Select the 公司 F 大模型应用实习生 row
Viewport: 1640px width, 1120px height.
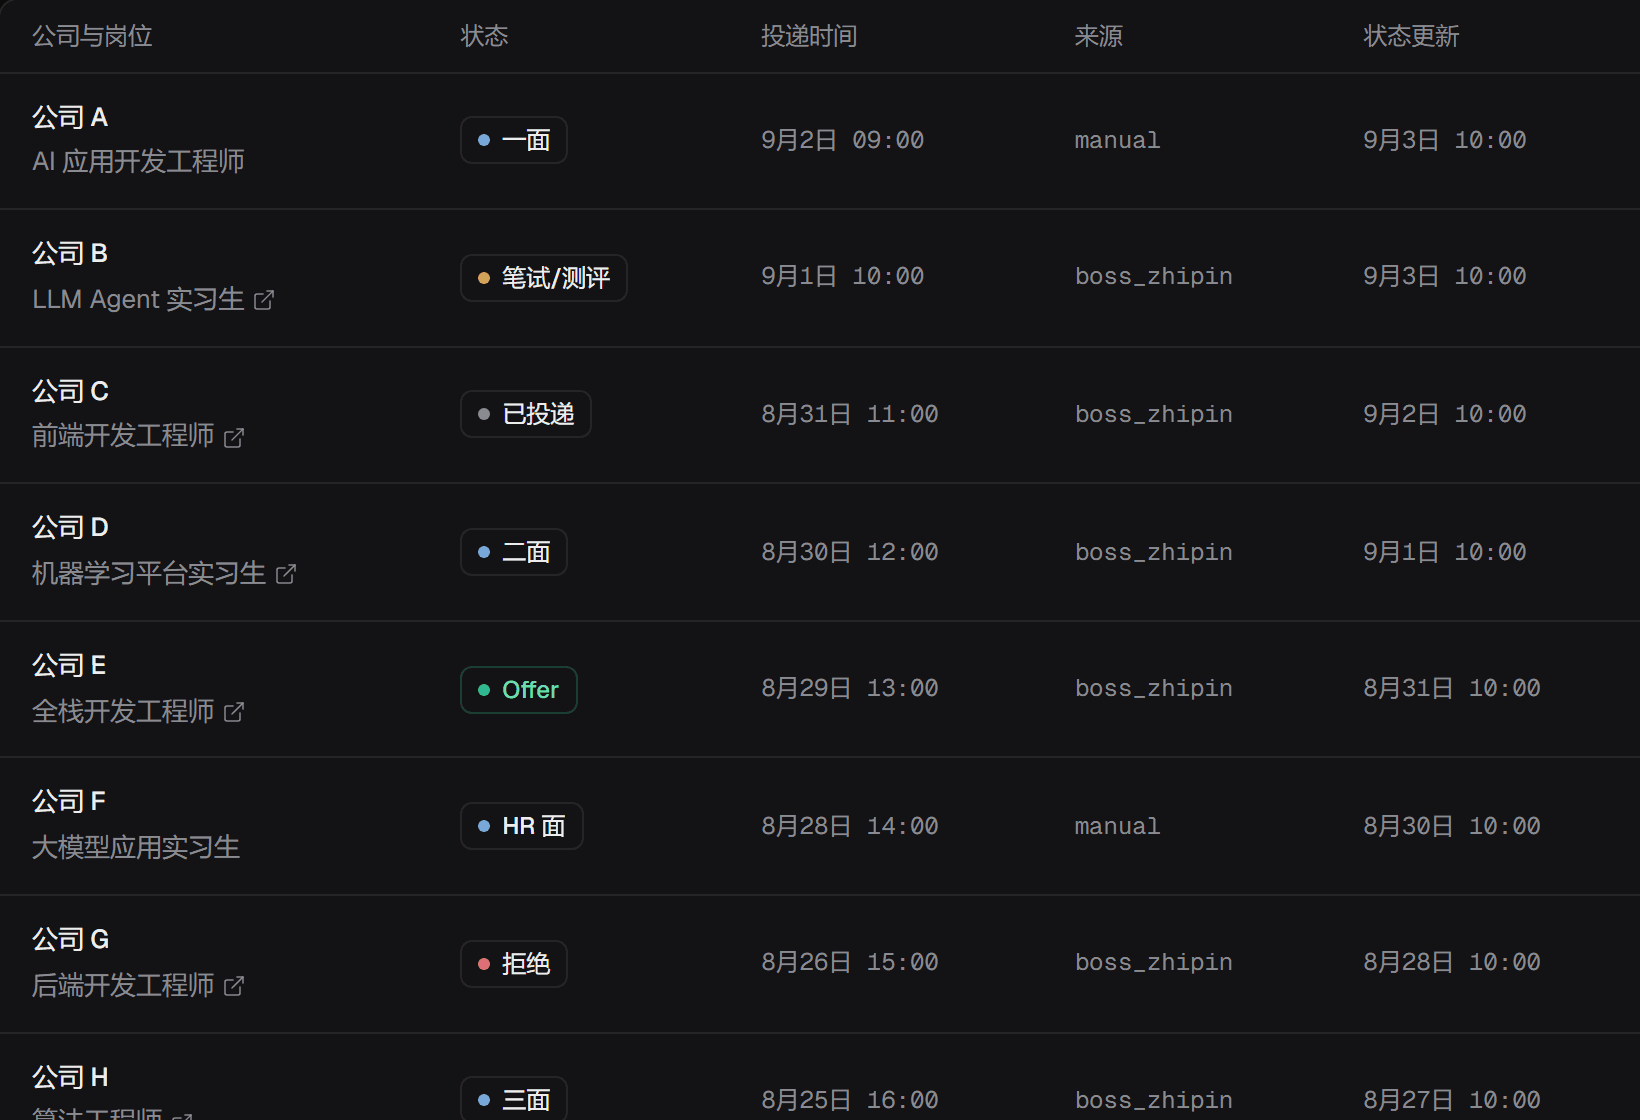click(820, 826)
